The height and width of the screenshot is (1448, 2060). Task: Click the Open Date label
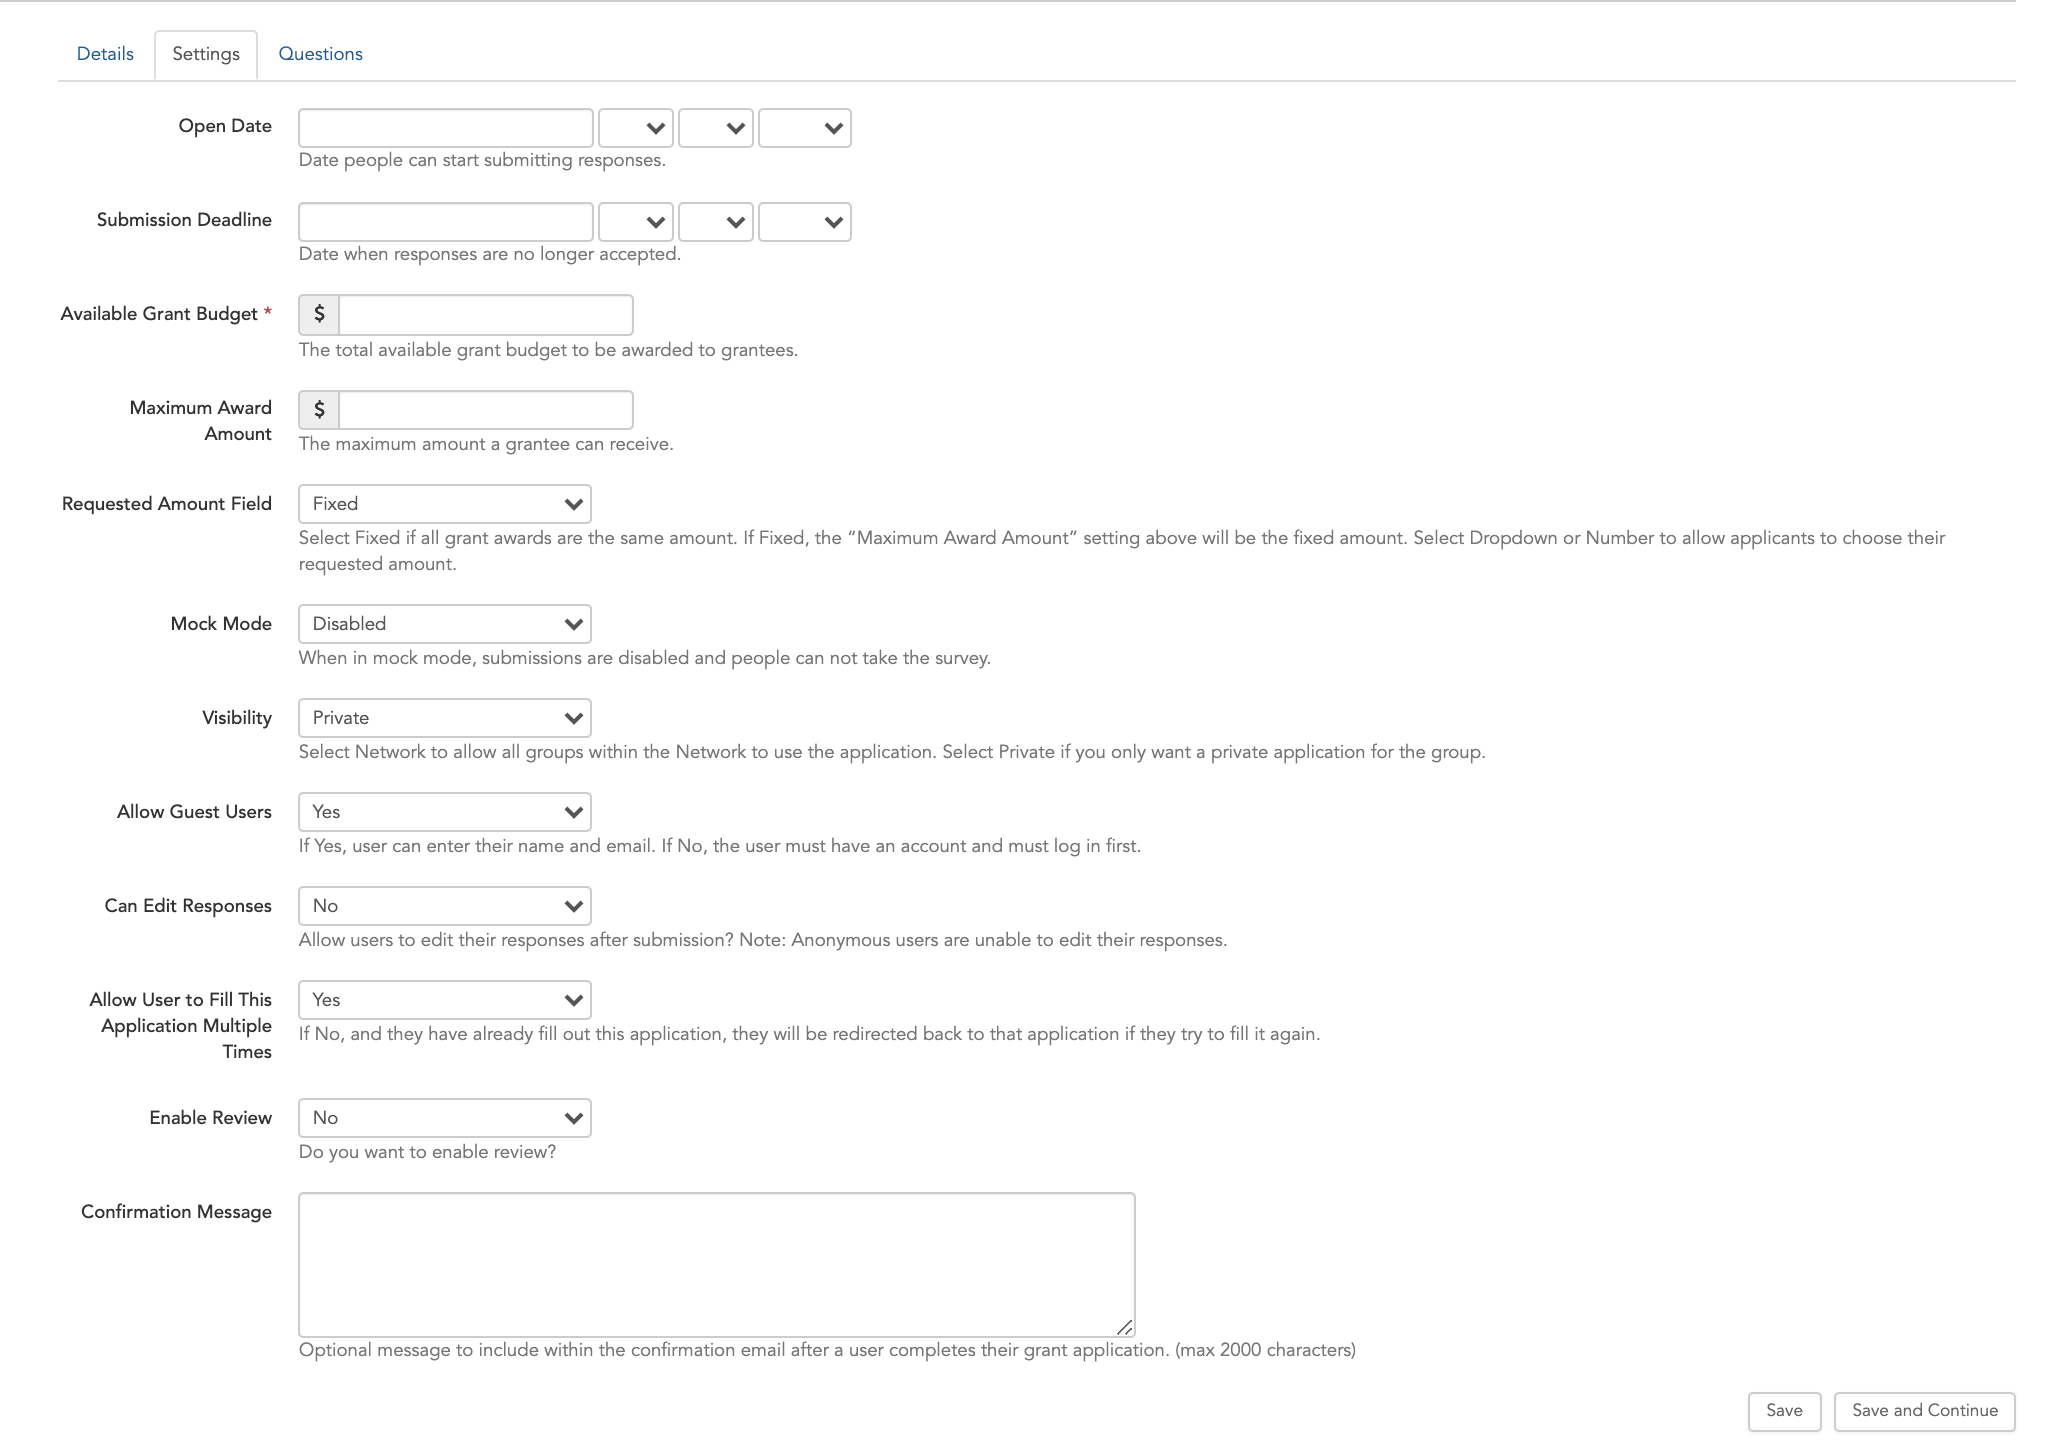[225, 126]
